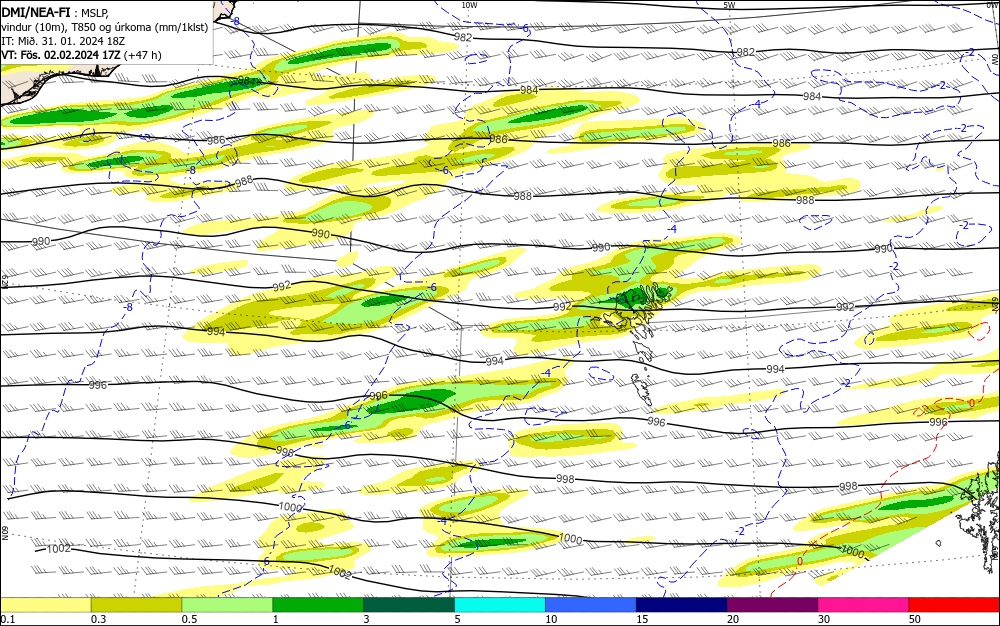This screenshot has width=1000, height=626.
Task: Click the 5W longitude label
Action: coord(730,5)
